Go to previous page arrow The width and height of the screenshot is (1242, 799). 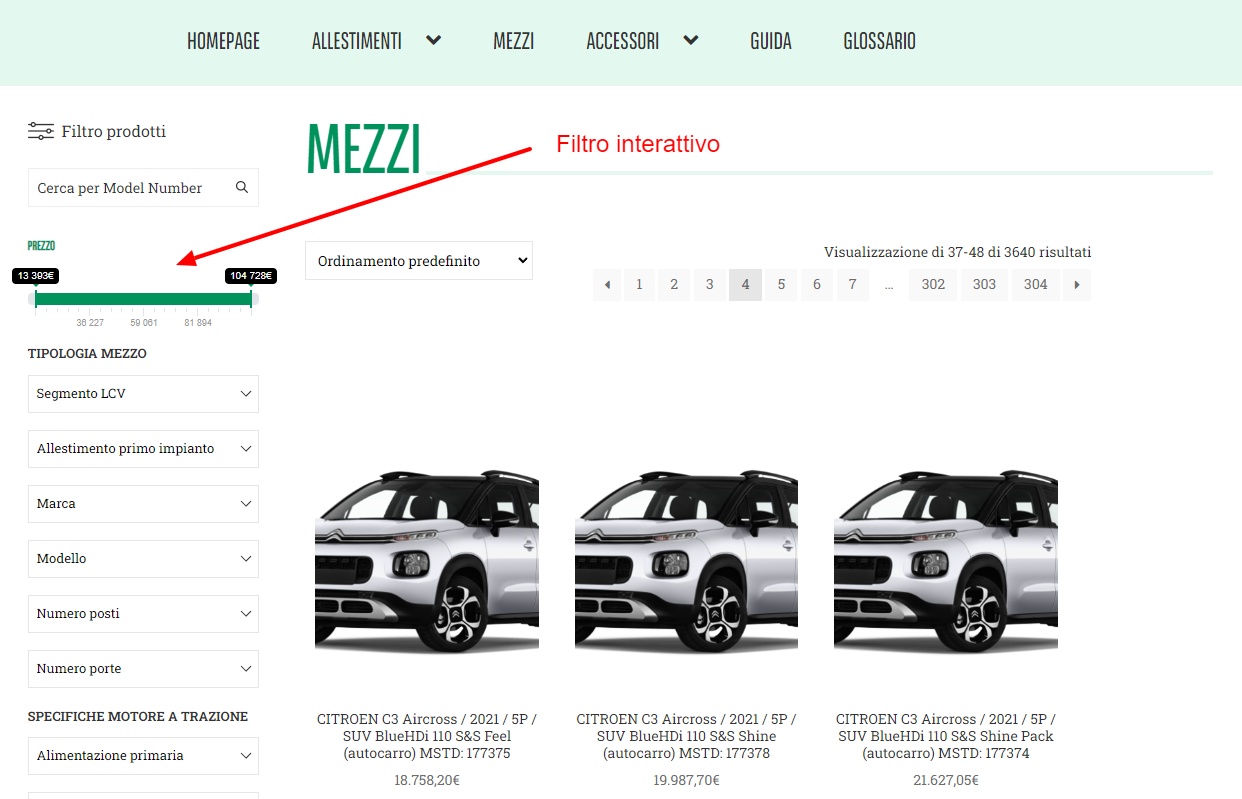point(607,285)
